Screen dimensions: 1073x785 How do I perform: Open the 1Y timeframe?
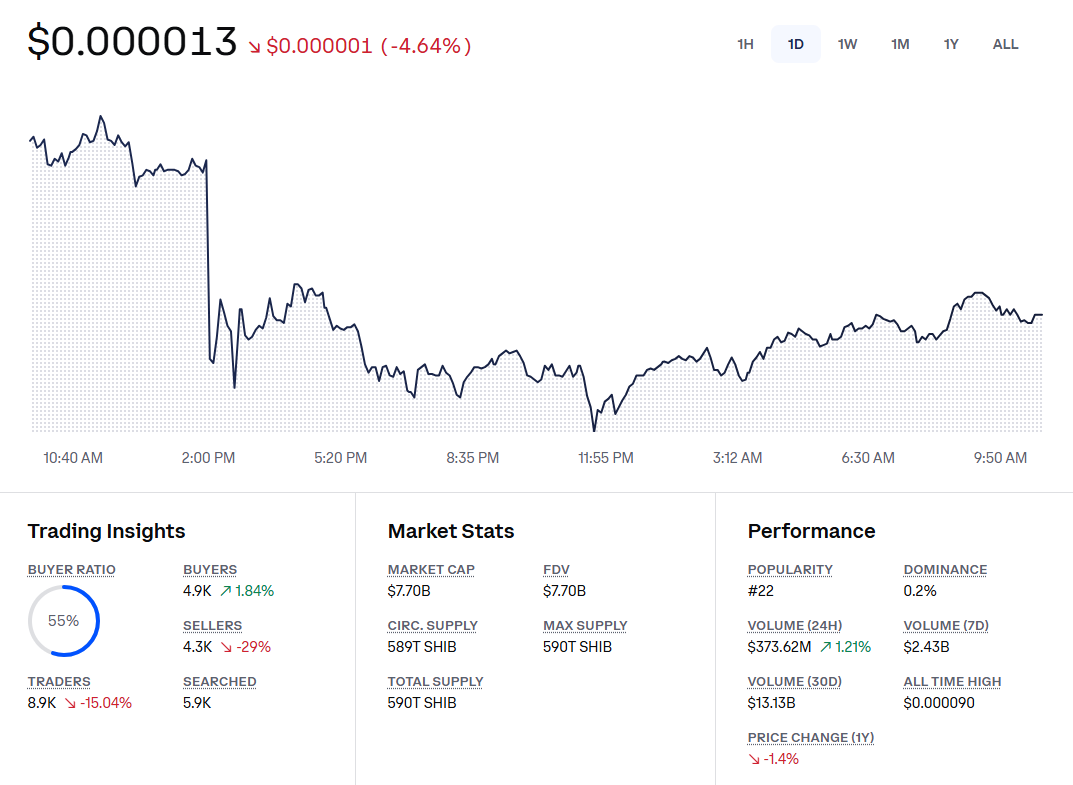[951, 44]
